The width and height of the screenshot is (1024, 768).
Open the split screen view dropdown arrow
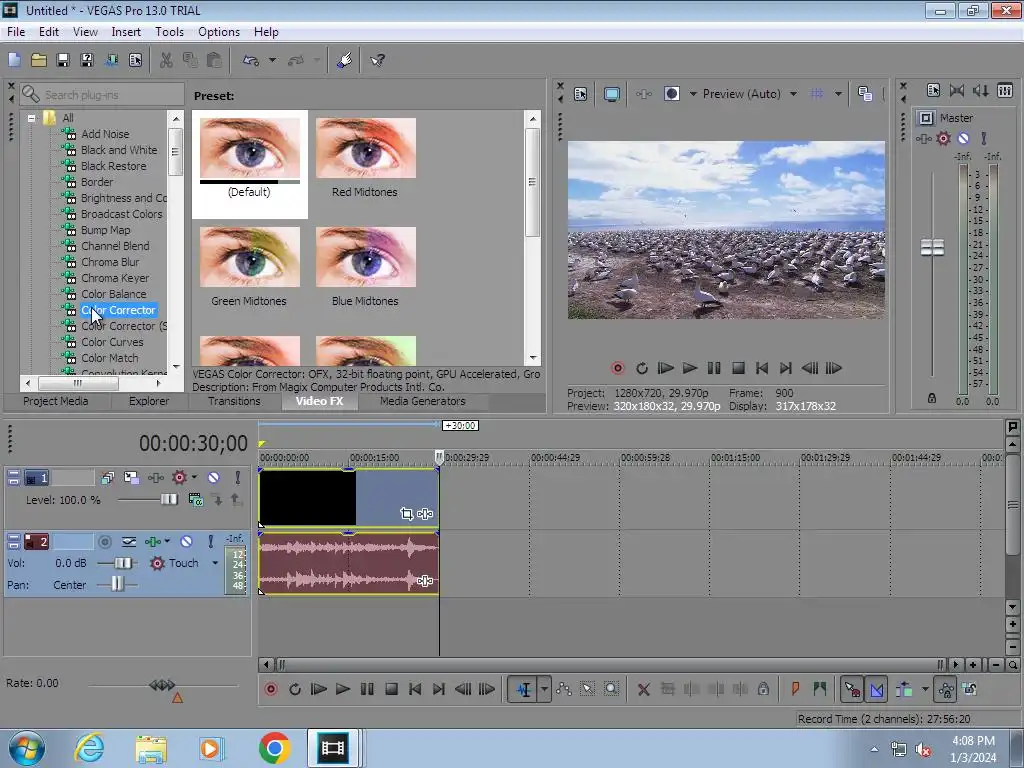pos(693,94)
